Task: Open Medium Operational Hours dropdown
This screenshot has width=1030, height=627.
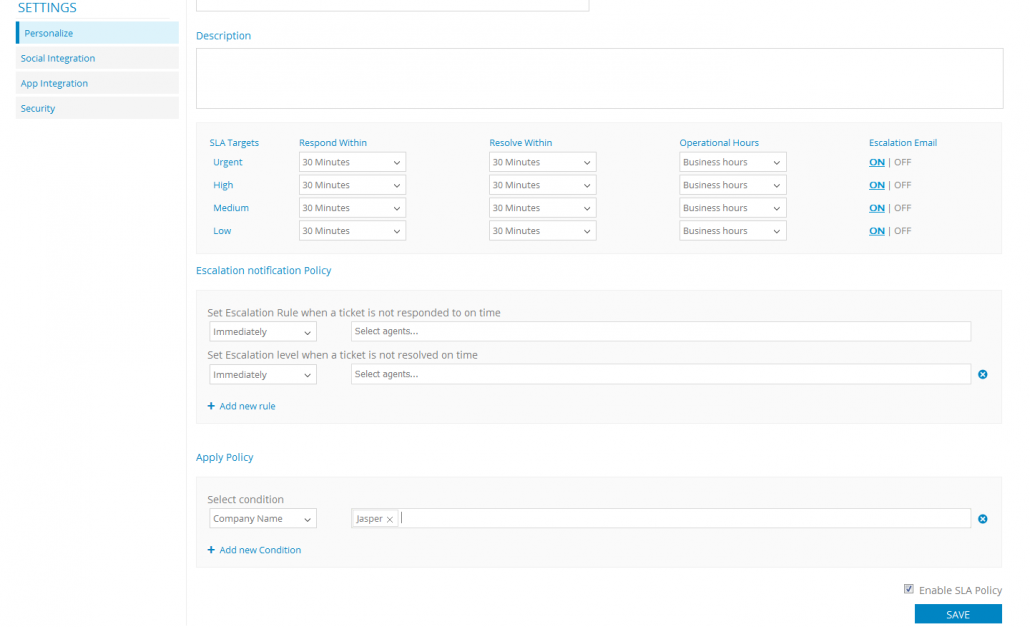Action: (x=732, y=208)
